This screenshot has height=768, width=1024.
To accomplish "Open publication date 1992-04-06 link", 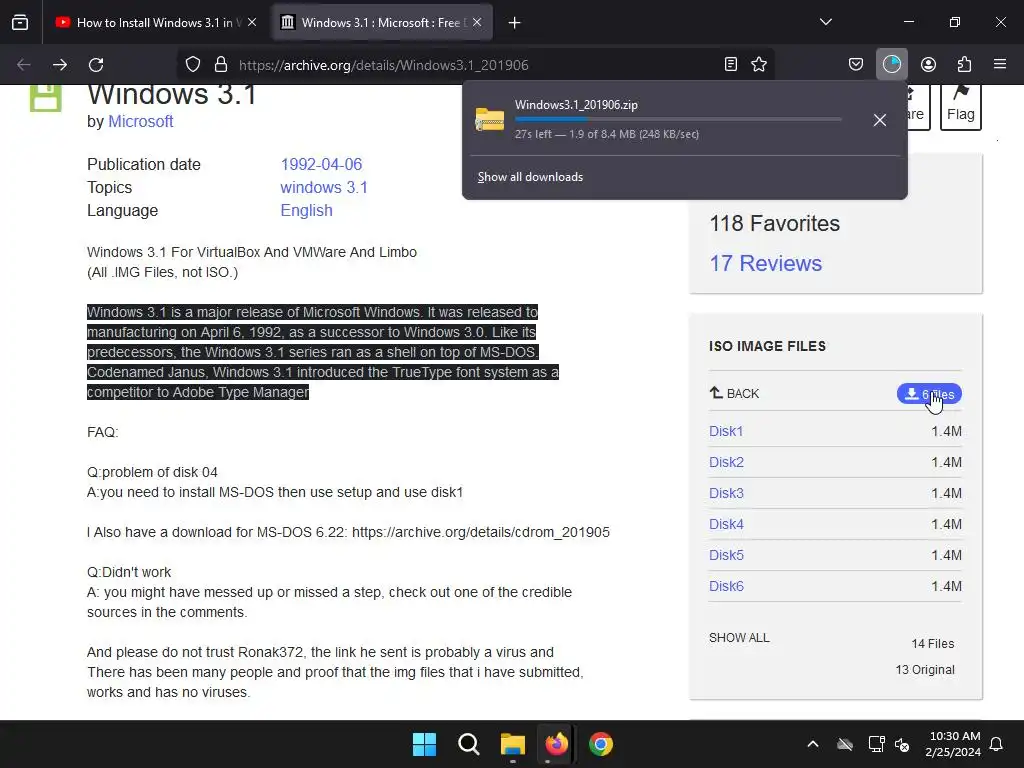I will (x=321, y=165).
